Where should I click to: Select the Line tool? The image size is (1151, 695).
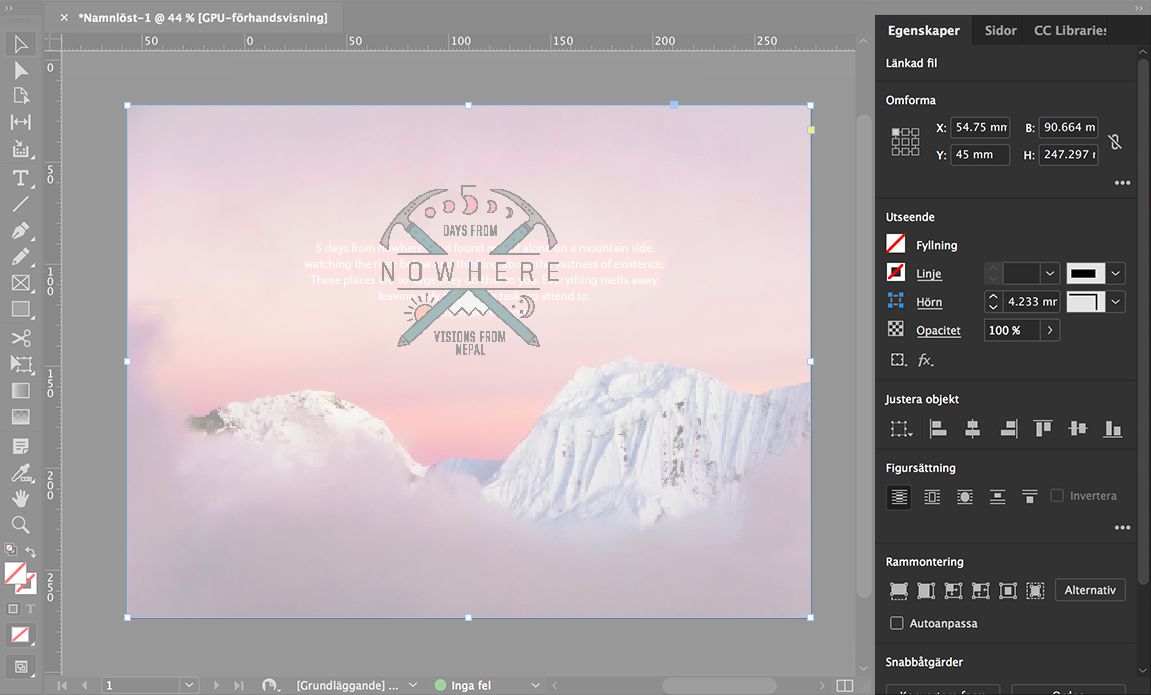[21, 203]
